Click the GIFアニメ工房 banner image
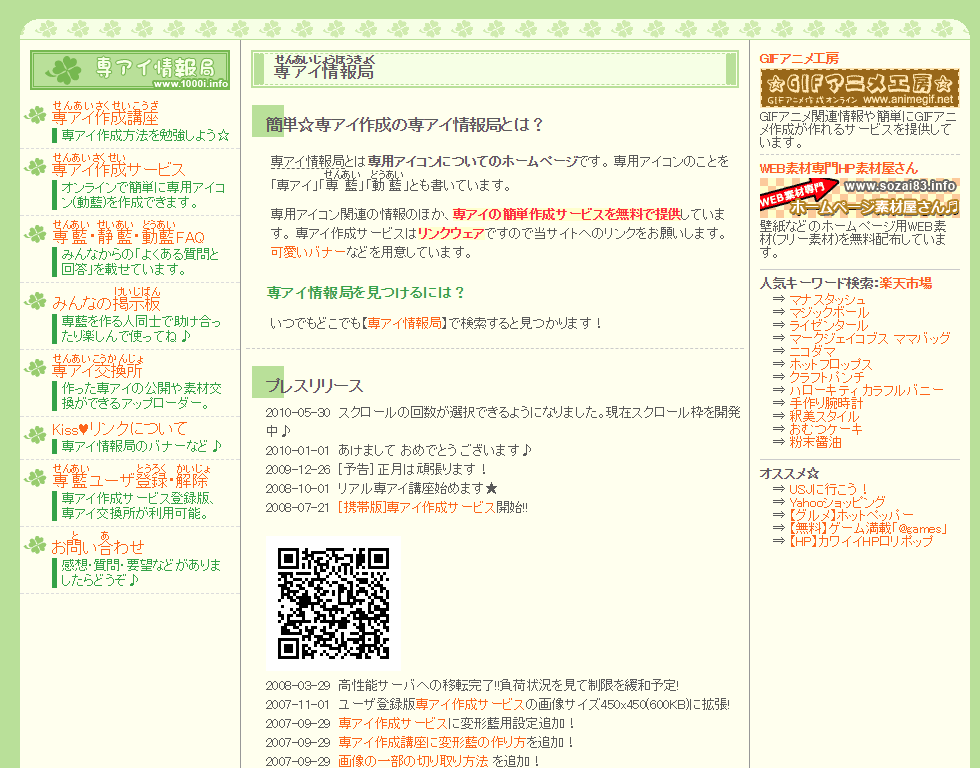 pyautogui.click(x=859, y=88)
